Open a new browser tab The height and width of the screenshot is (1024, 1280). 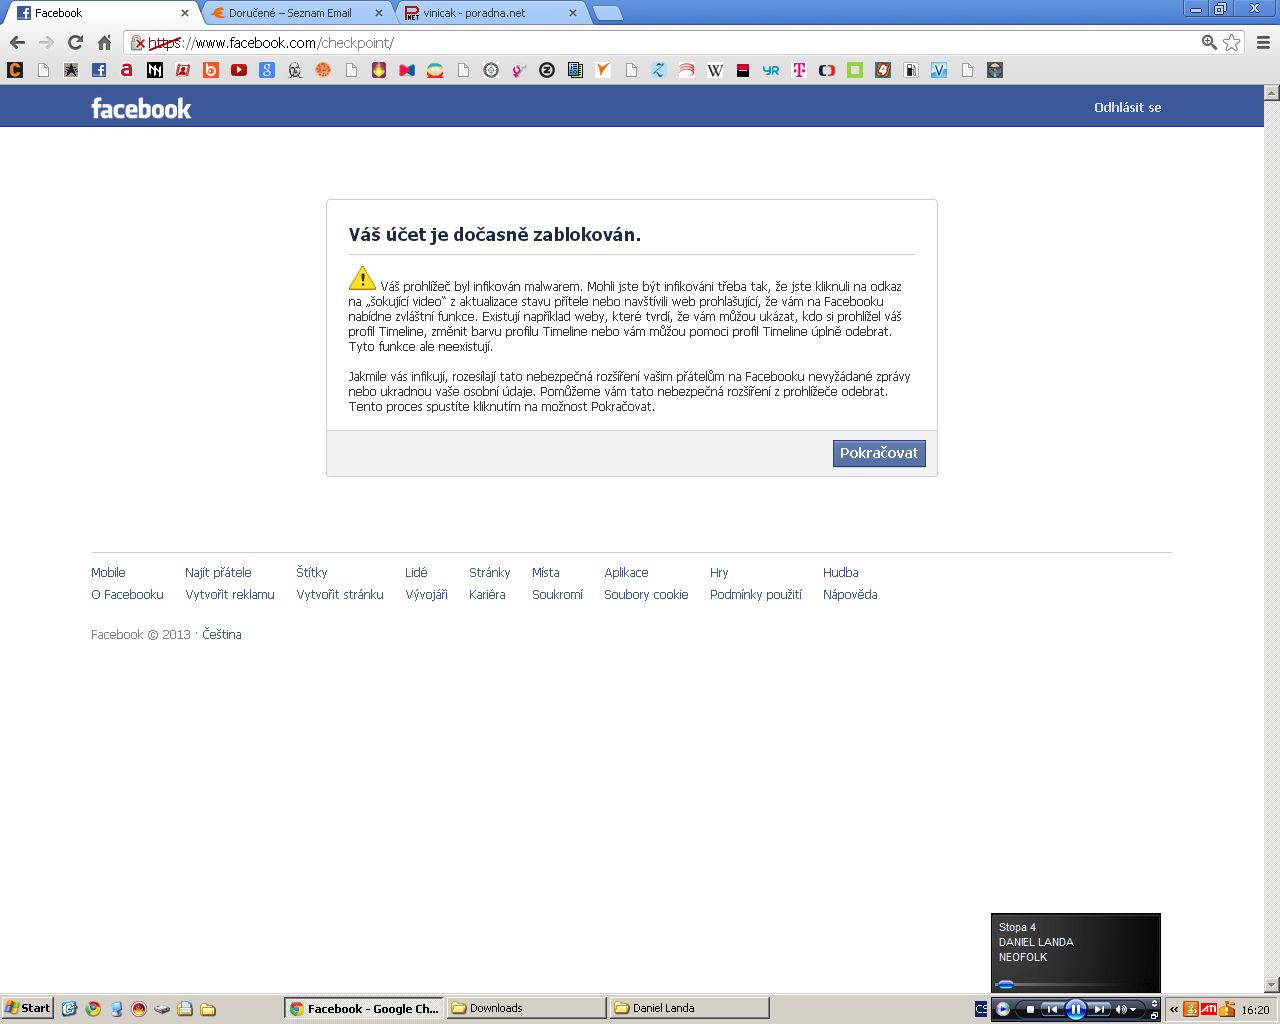tap(607, 13)
